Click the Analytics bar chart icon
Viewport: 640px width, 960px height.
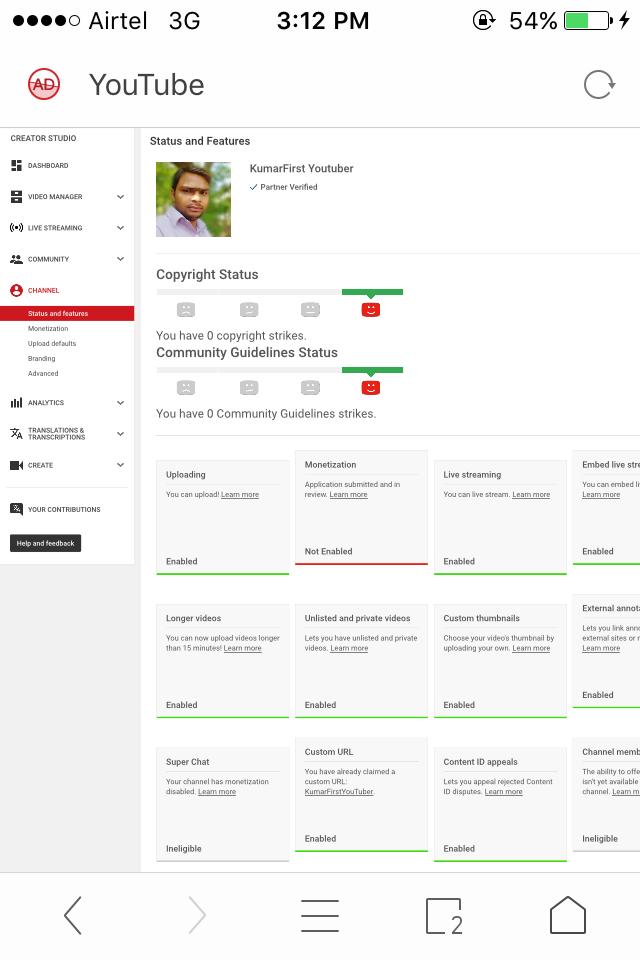(x=17, y=403)
